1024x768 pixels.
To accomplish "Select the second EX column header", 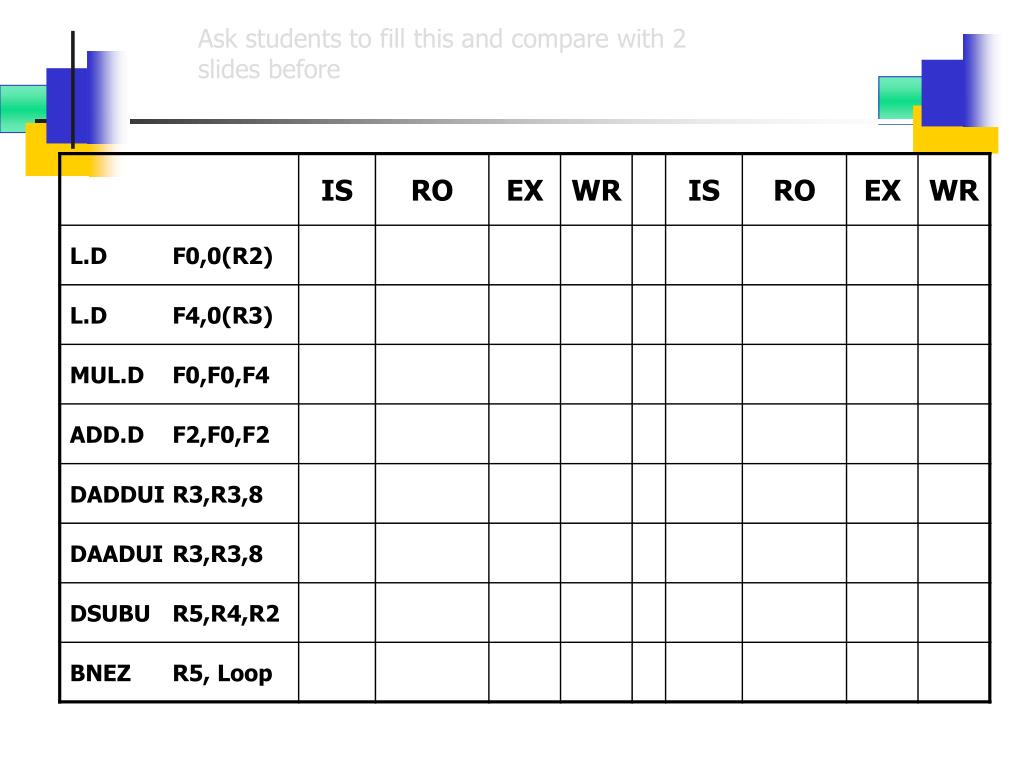I will (x=882, y=190).
